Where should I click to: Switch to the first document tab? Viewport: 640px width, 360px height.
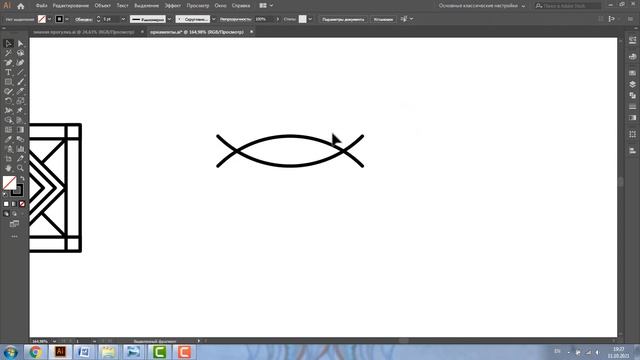tap(84, 32)
